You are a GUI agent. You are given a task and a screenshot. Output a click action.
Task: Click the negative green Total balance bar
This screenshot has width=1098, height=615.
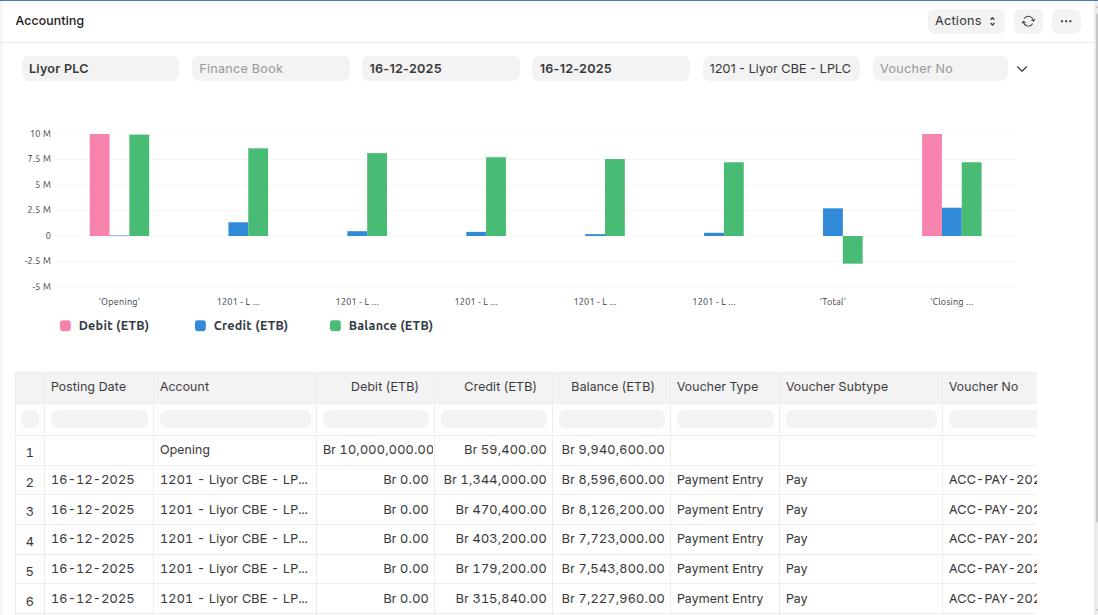852,250
